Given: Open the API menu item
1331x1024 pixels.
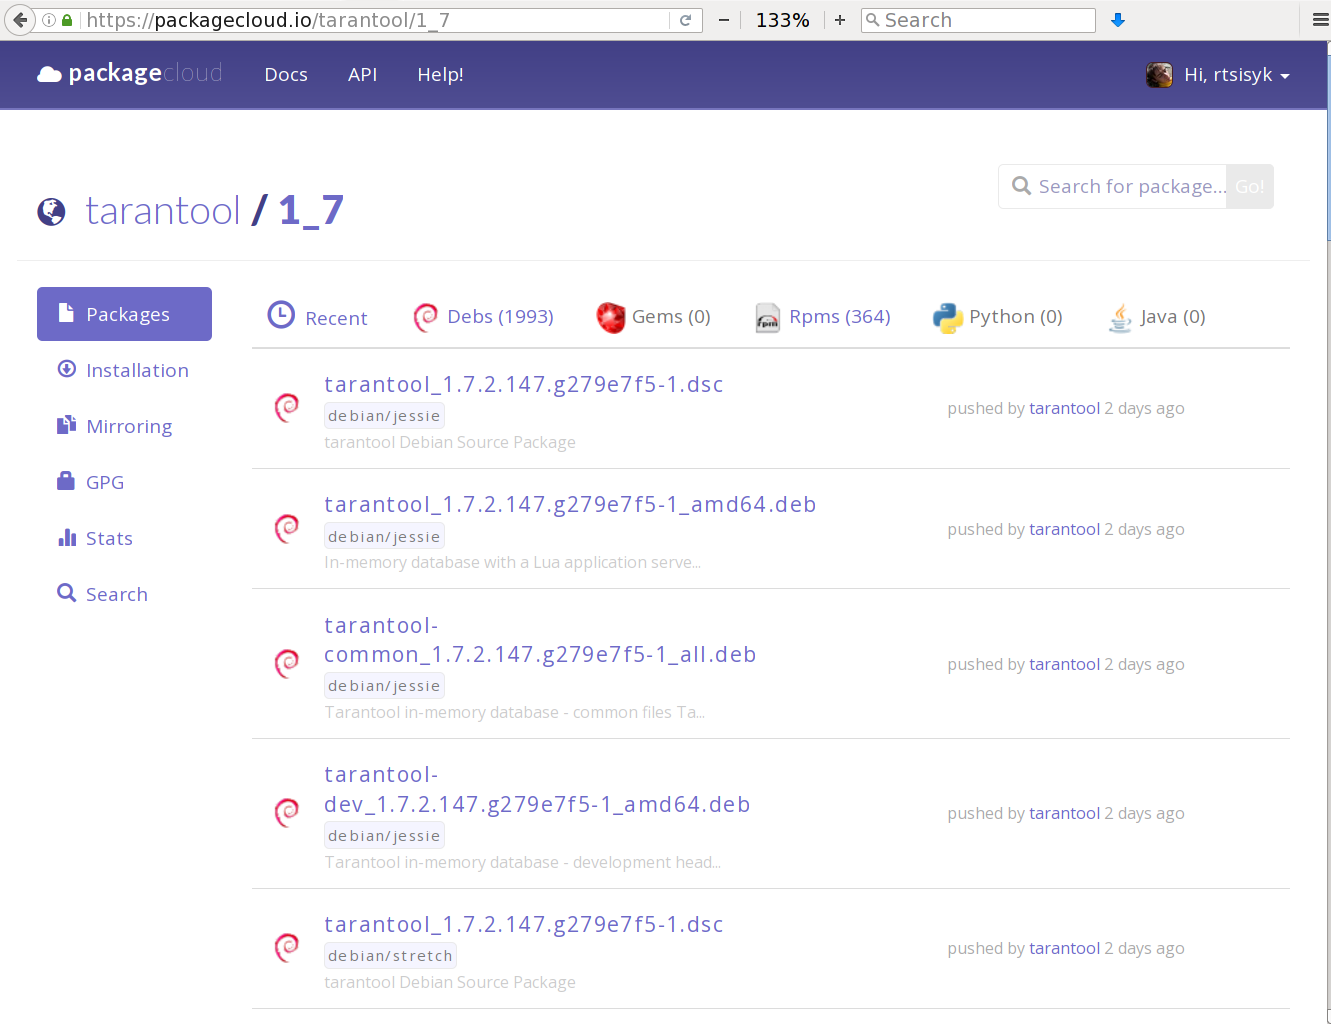Looking at the screenshot, I should click(x=362, y=75).
